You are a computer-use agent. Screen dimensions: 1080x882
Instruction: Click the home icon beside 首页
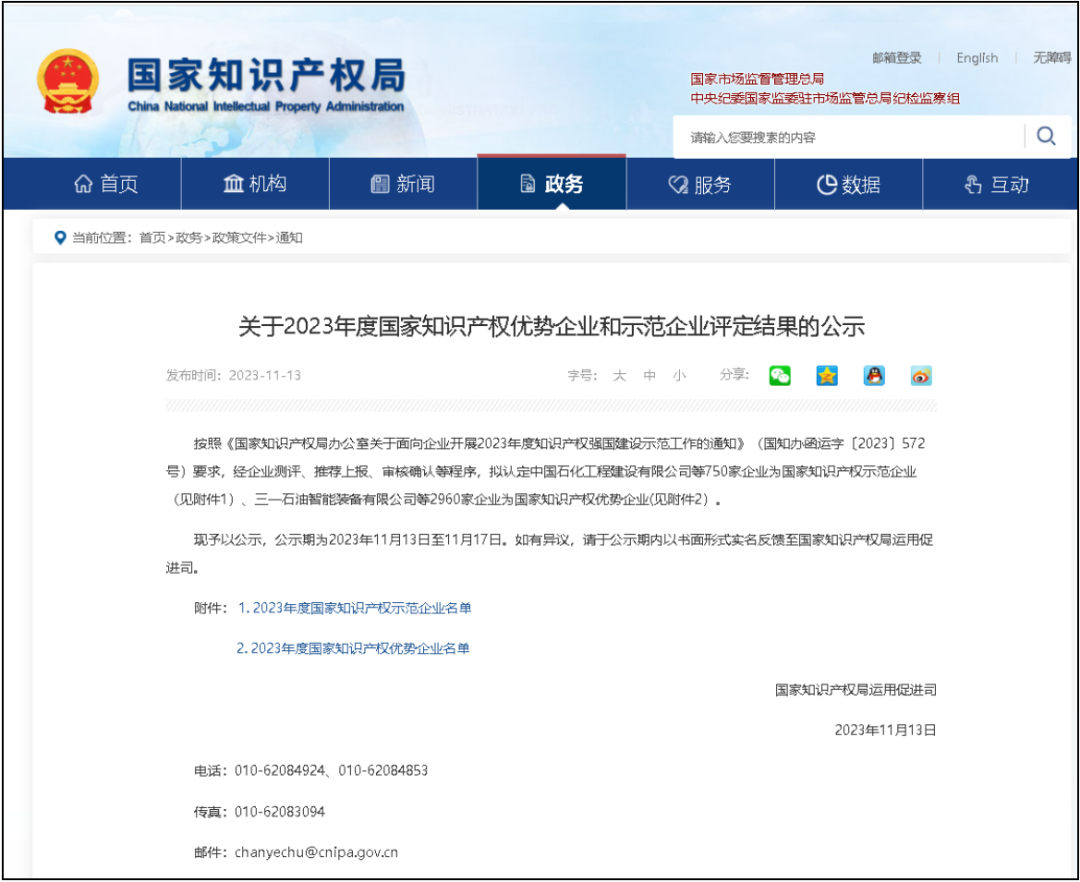tap(84, 184)
